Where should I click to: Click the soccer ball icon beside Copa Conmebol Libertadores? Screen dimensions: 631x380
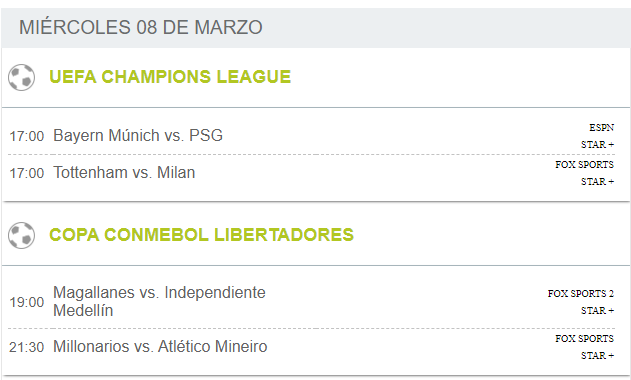[x=21, y=235]
